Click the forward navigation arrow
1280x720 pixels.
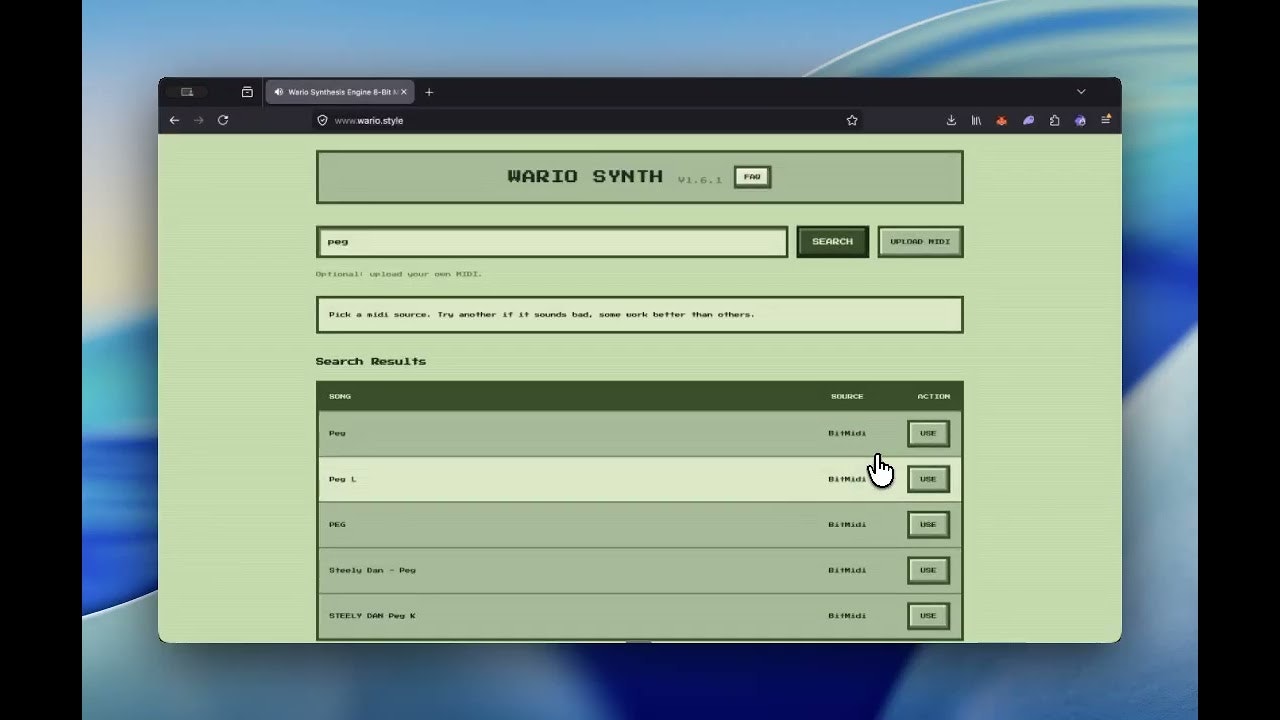[x=198, y=120]
